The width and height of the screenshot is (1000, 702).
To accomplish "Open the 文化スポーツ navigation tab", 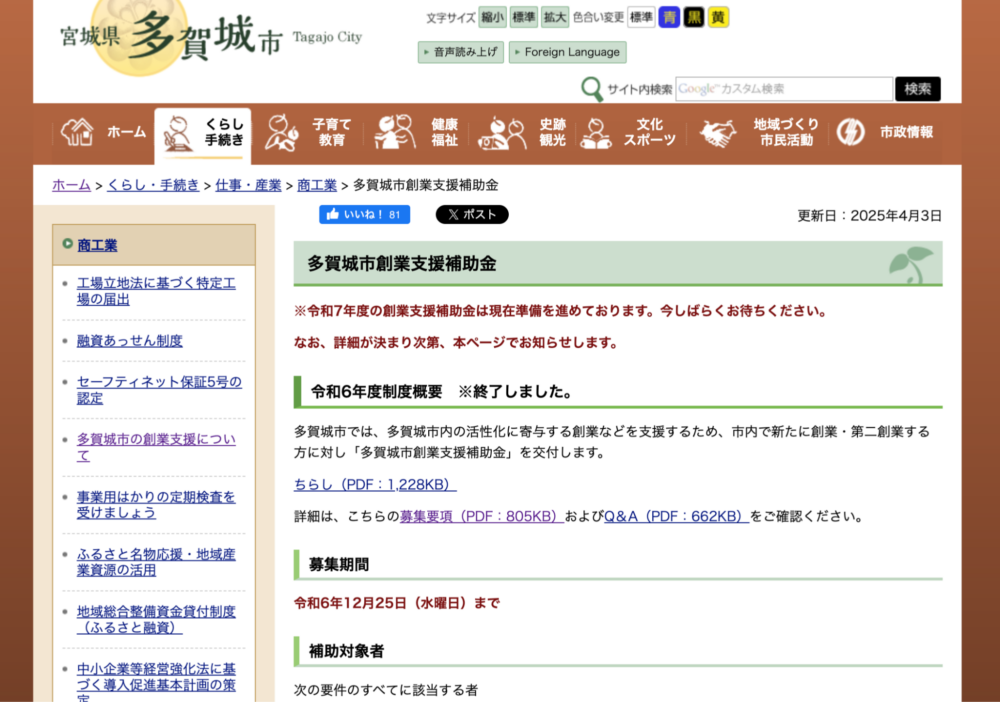I will coord(629,133).
